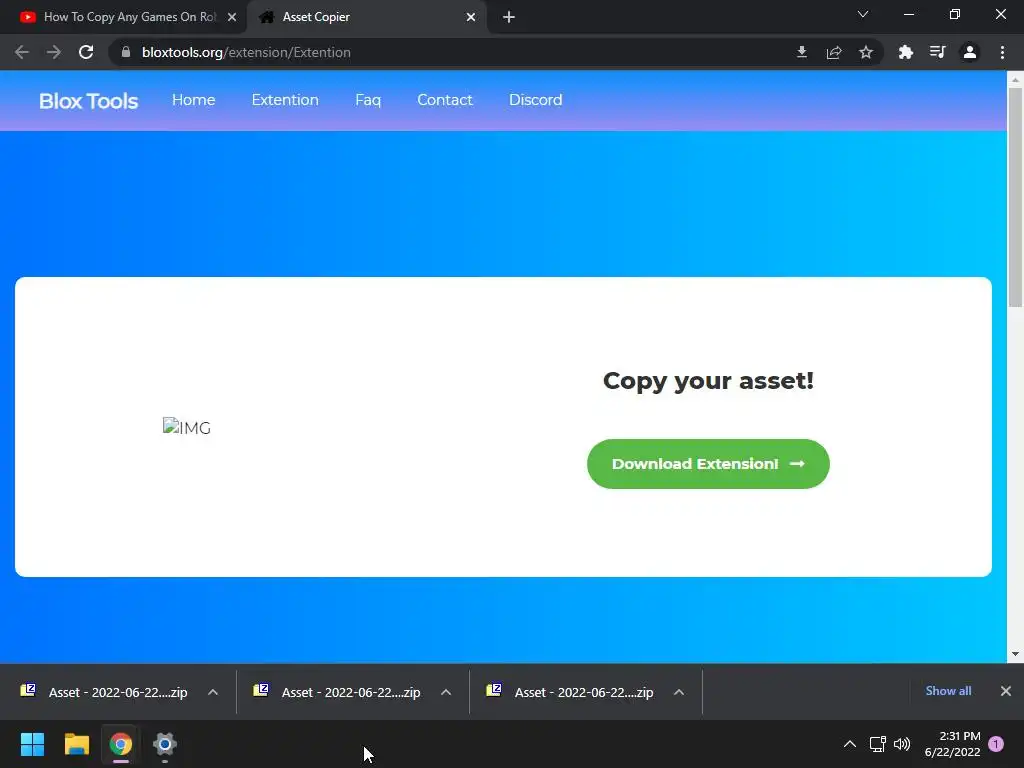Click Show all downloads
The width and height of the screenshot is (1024, 768).
[x=948, y=691]
